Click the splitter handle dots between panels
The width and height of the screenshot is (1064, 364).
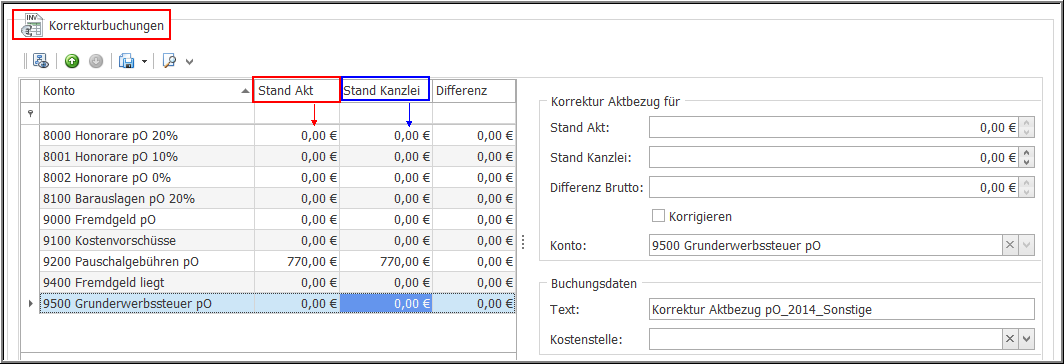(522, 242)
